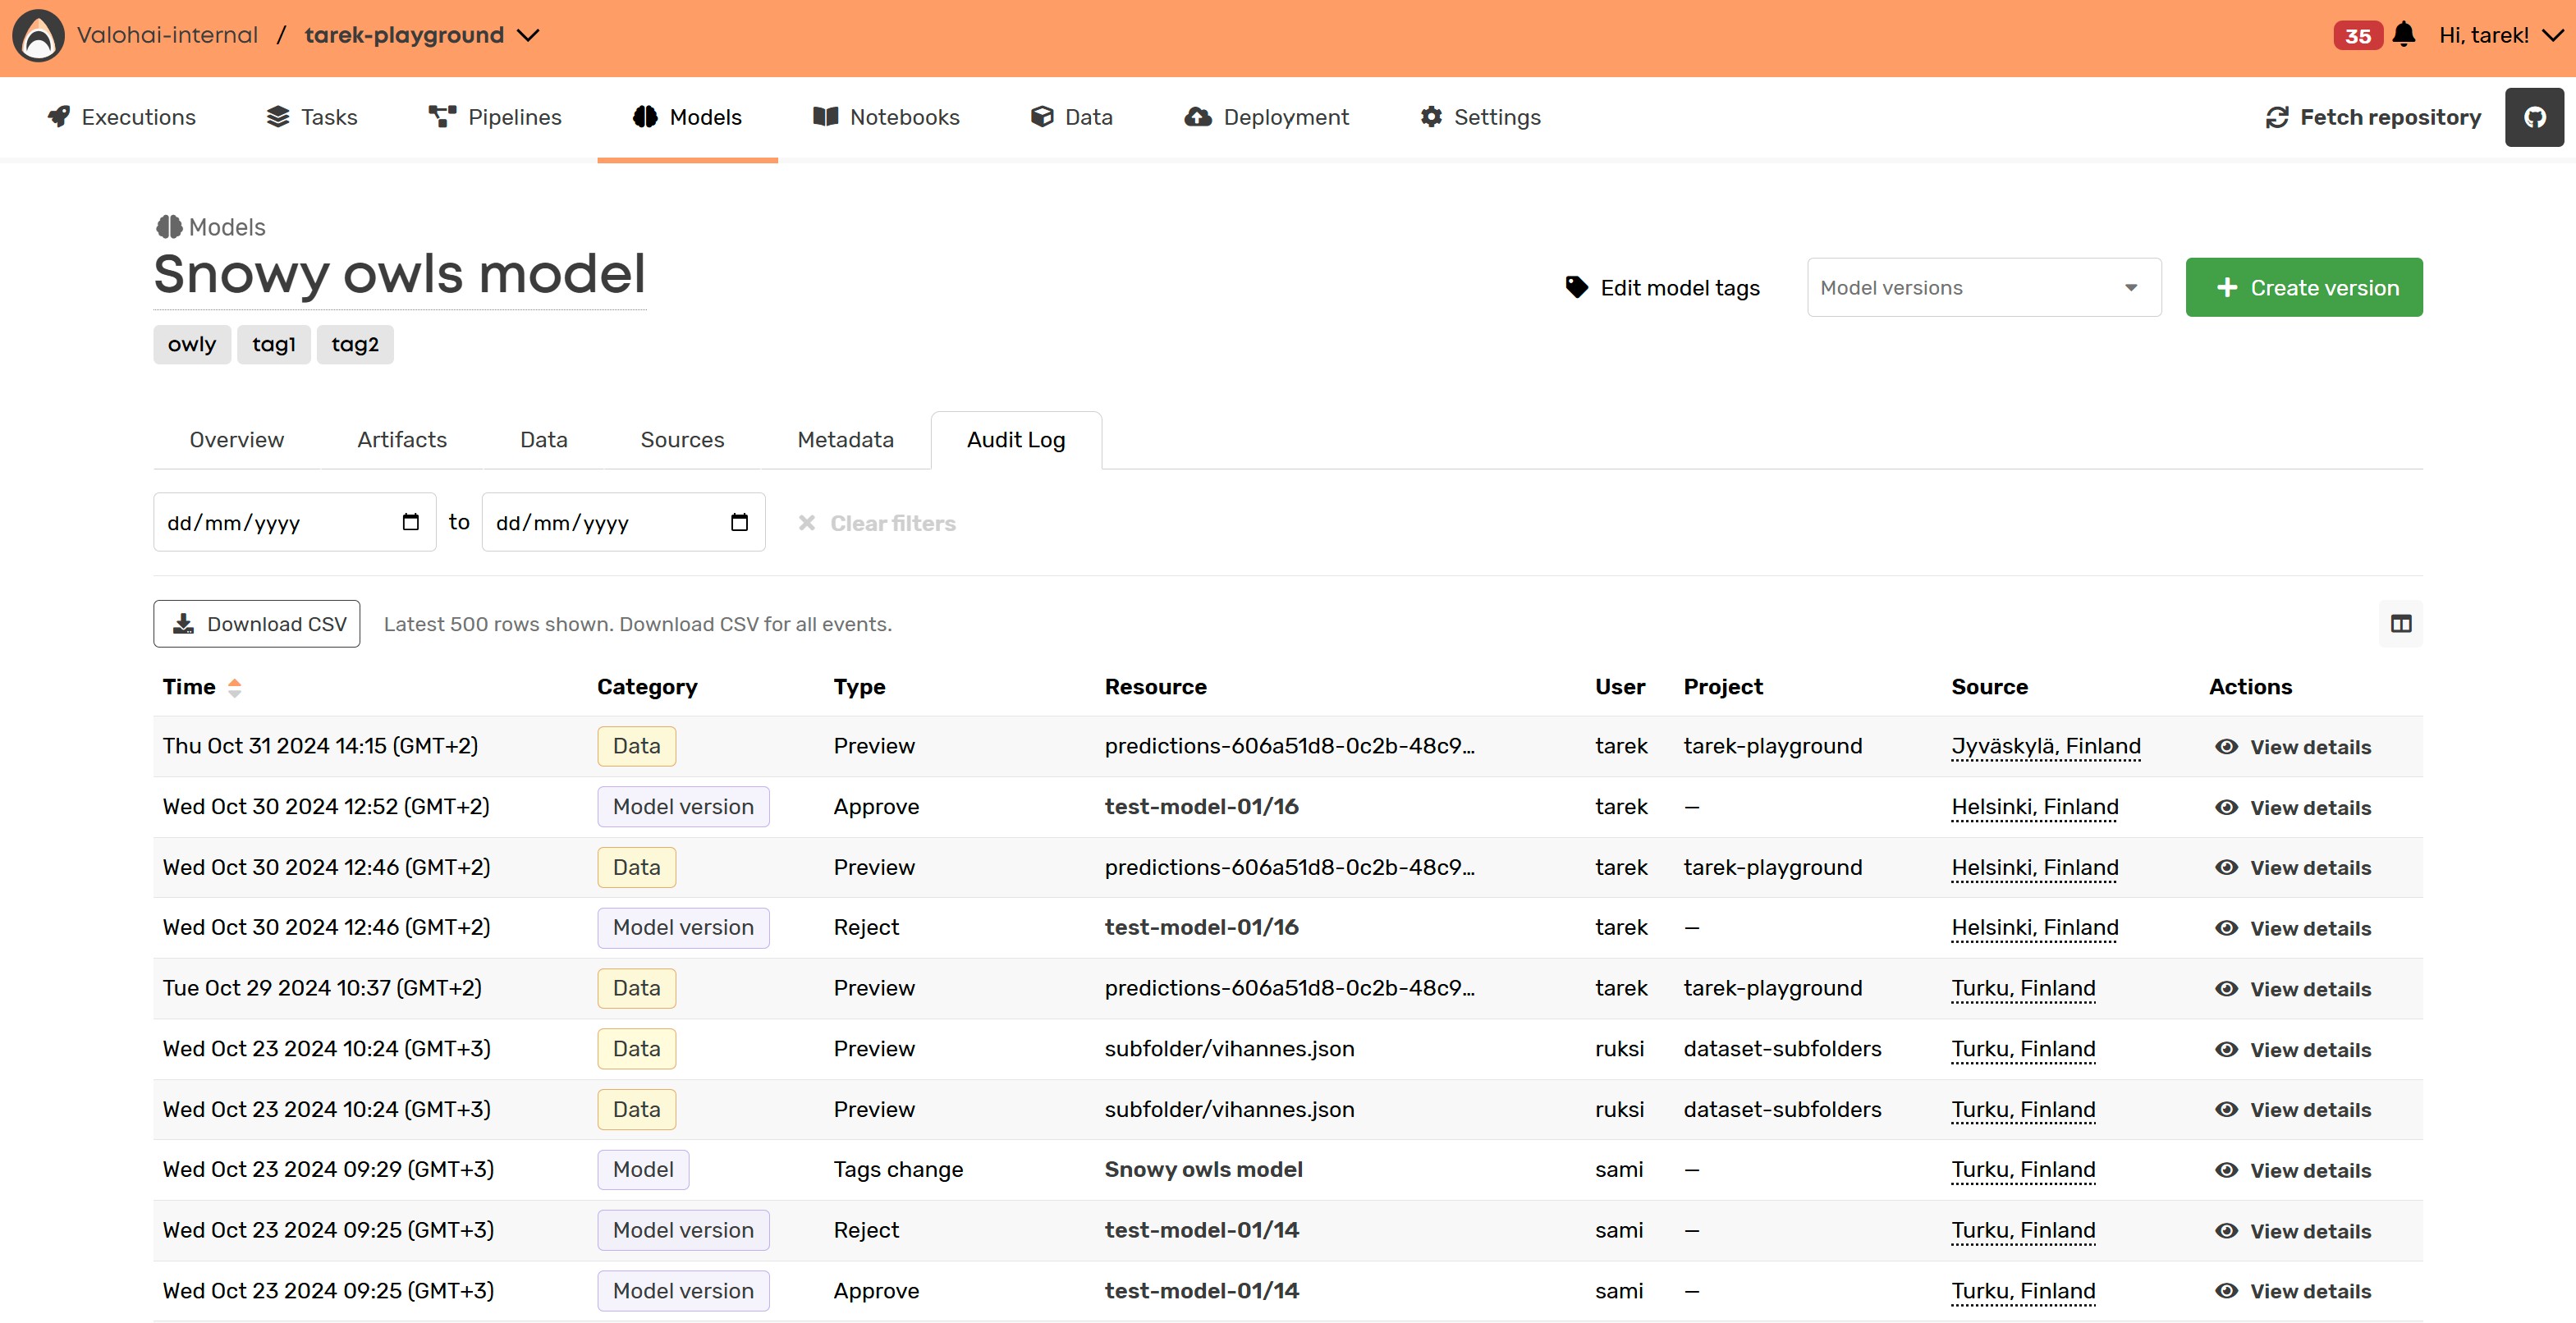Click the notifications bell showing 35
The height and width of the screenshot is (1323, 2576).
click(x=2404, y=35)
